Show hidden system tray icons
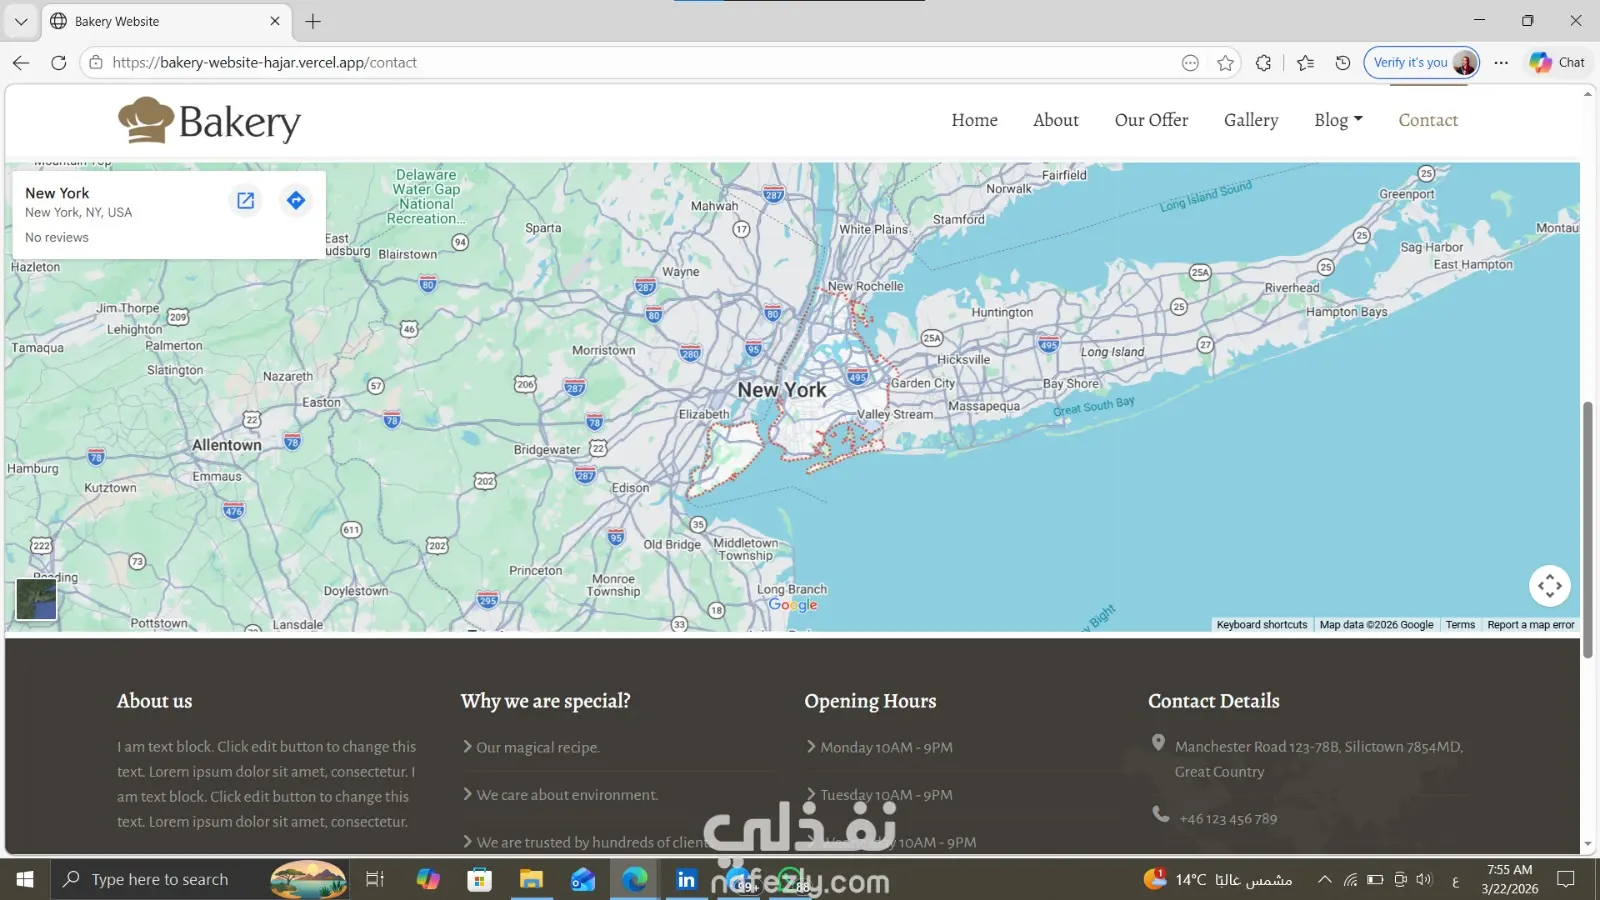The height and width of the screenshot is (900, 1600). [1324, 879]
